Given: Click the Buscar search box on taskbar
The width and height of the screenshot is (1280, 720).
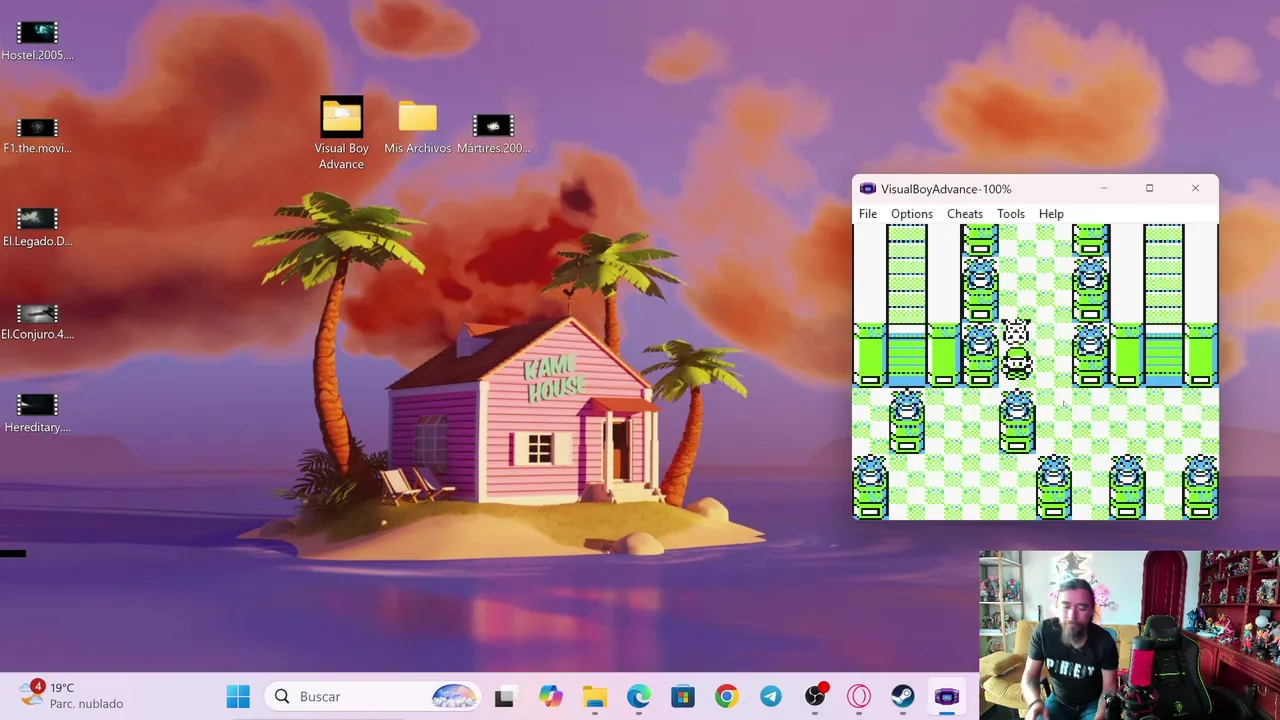Looking at the screenshot, I should coord(372,696).
